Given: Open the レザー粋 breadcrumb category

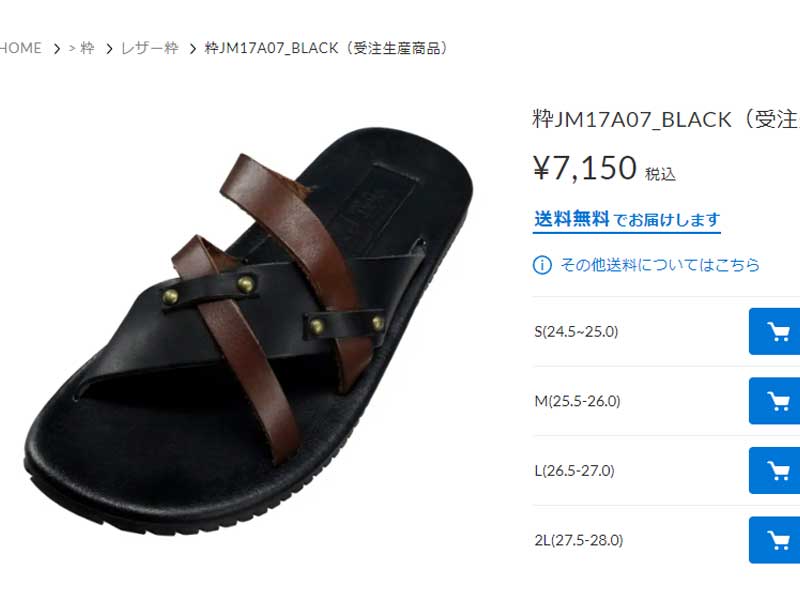Looking at the screenshot, I should [149, 48].
